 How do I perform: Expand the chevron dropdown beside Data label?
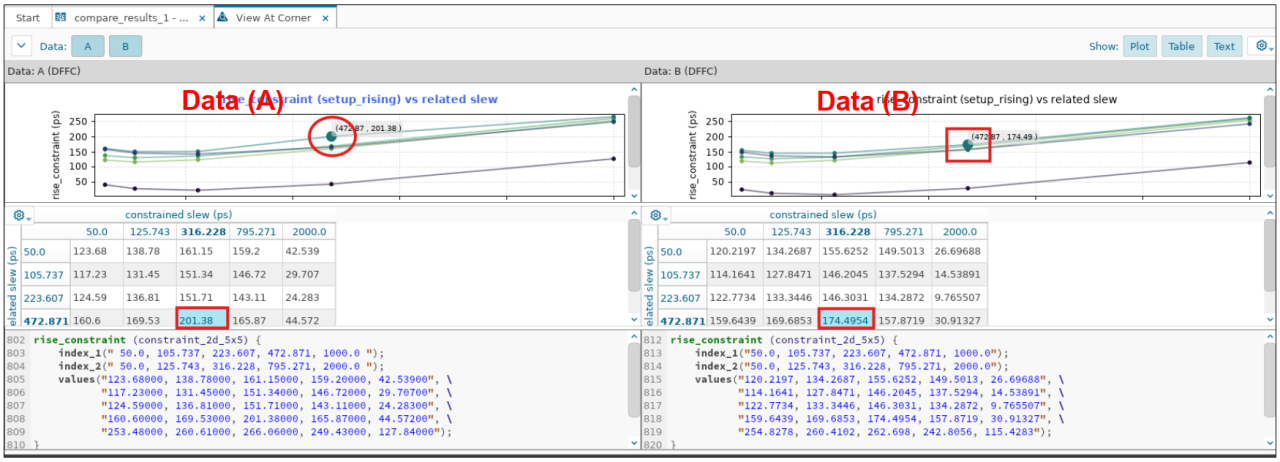(x=21, y=46)
